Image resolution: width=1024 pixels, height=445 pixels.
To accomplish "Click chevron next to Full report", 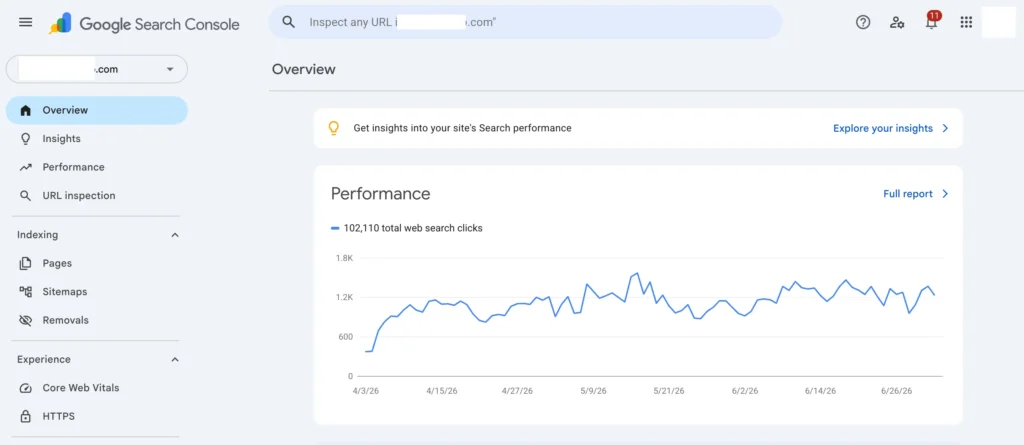I will click(945, 194).
